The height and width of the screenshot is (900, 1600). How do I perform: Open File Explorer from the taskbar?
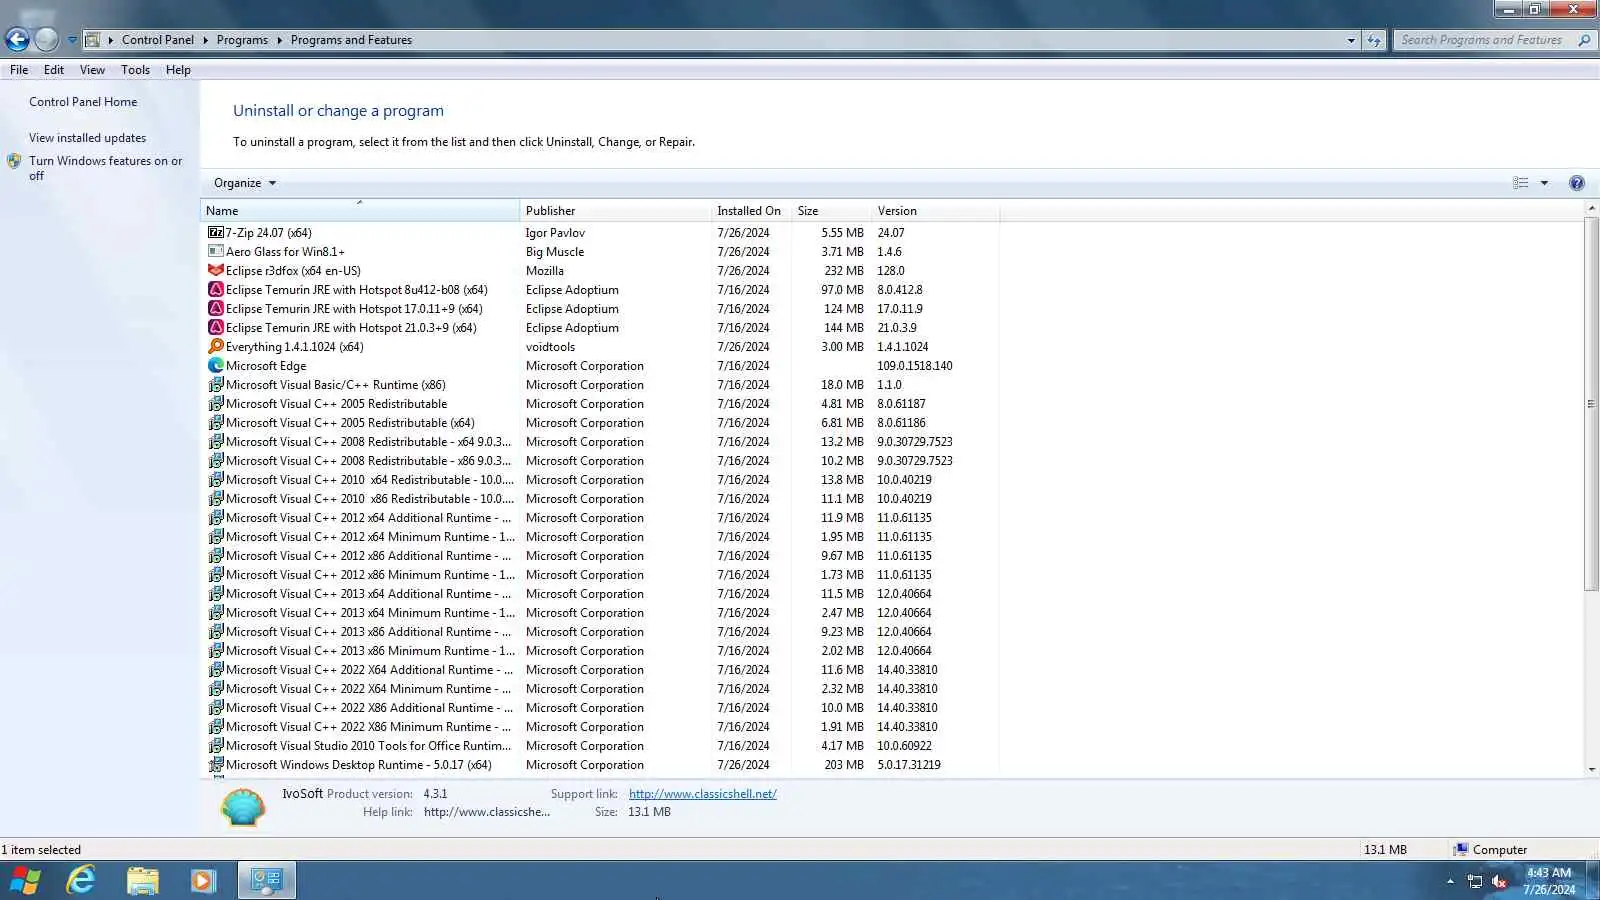coord(142,880)
